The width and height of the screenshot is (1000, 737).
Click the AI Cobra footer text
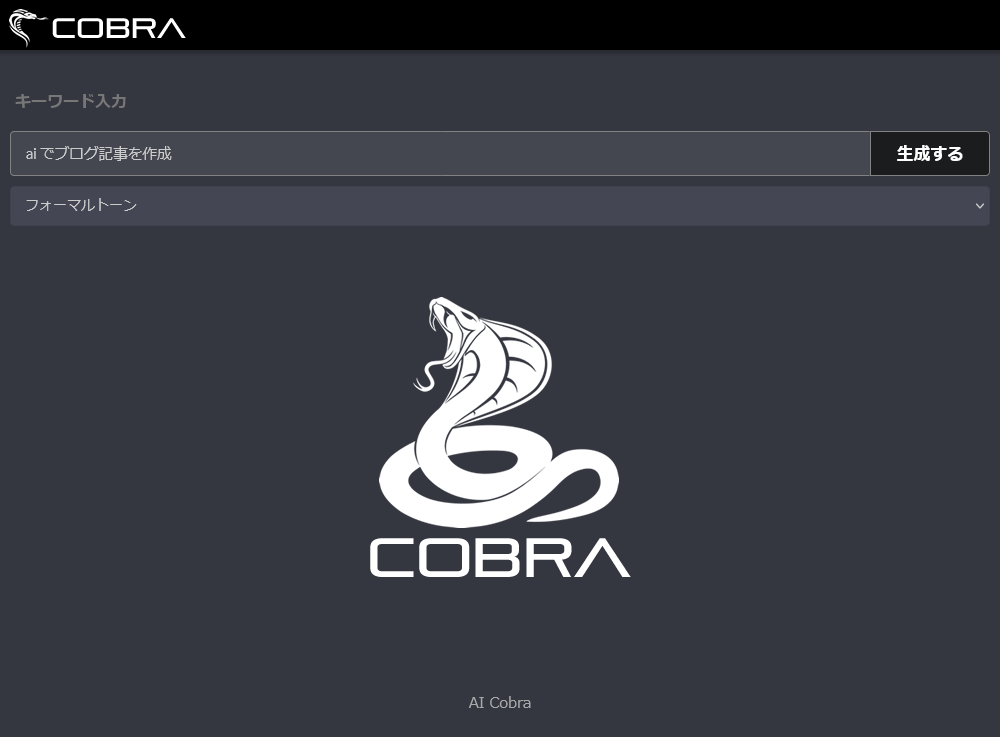pyautogui.click(x=499, y=702)
